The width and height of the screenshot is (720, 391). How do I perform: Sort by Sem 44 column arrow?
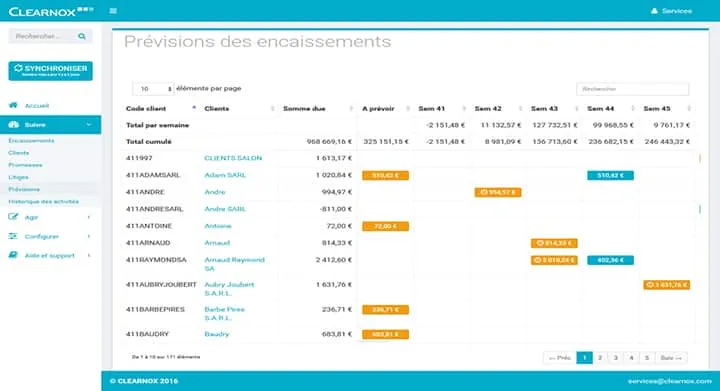coord(633,108)
